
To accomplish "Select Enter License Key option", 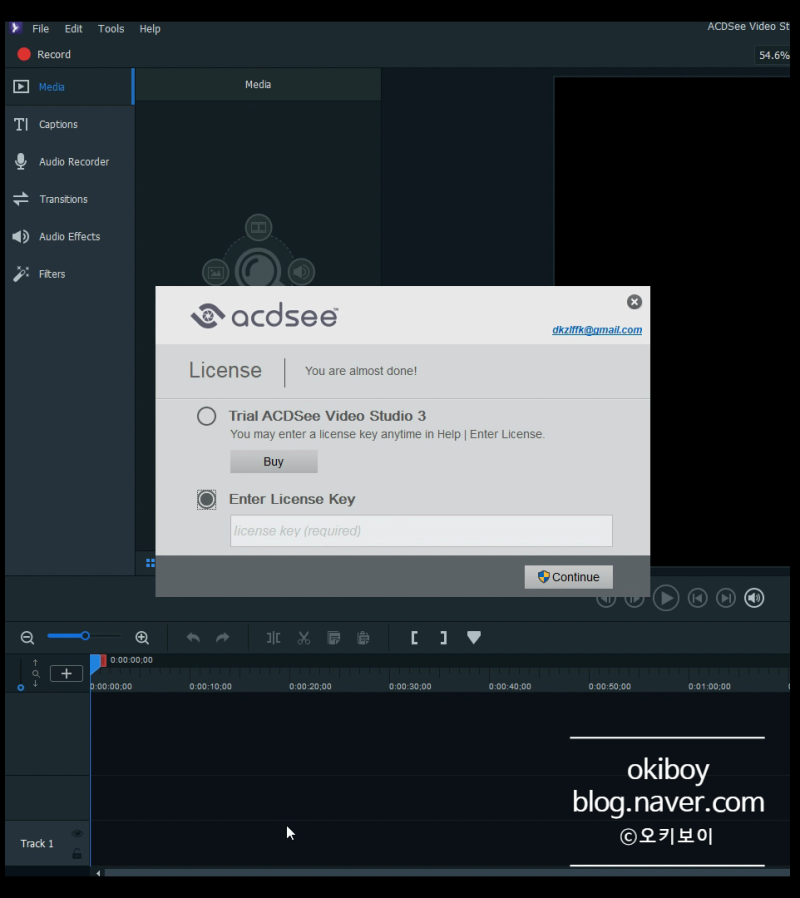I will click(207, 499).
